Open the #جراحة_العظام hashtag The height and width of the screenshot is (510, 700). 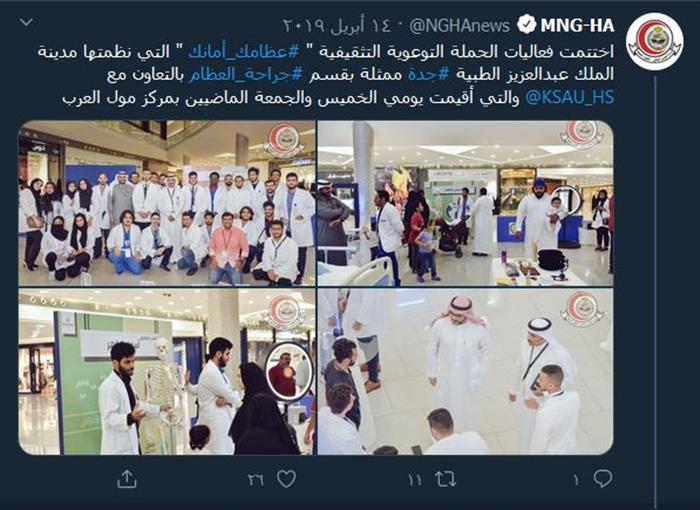pos(245,75)
